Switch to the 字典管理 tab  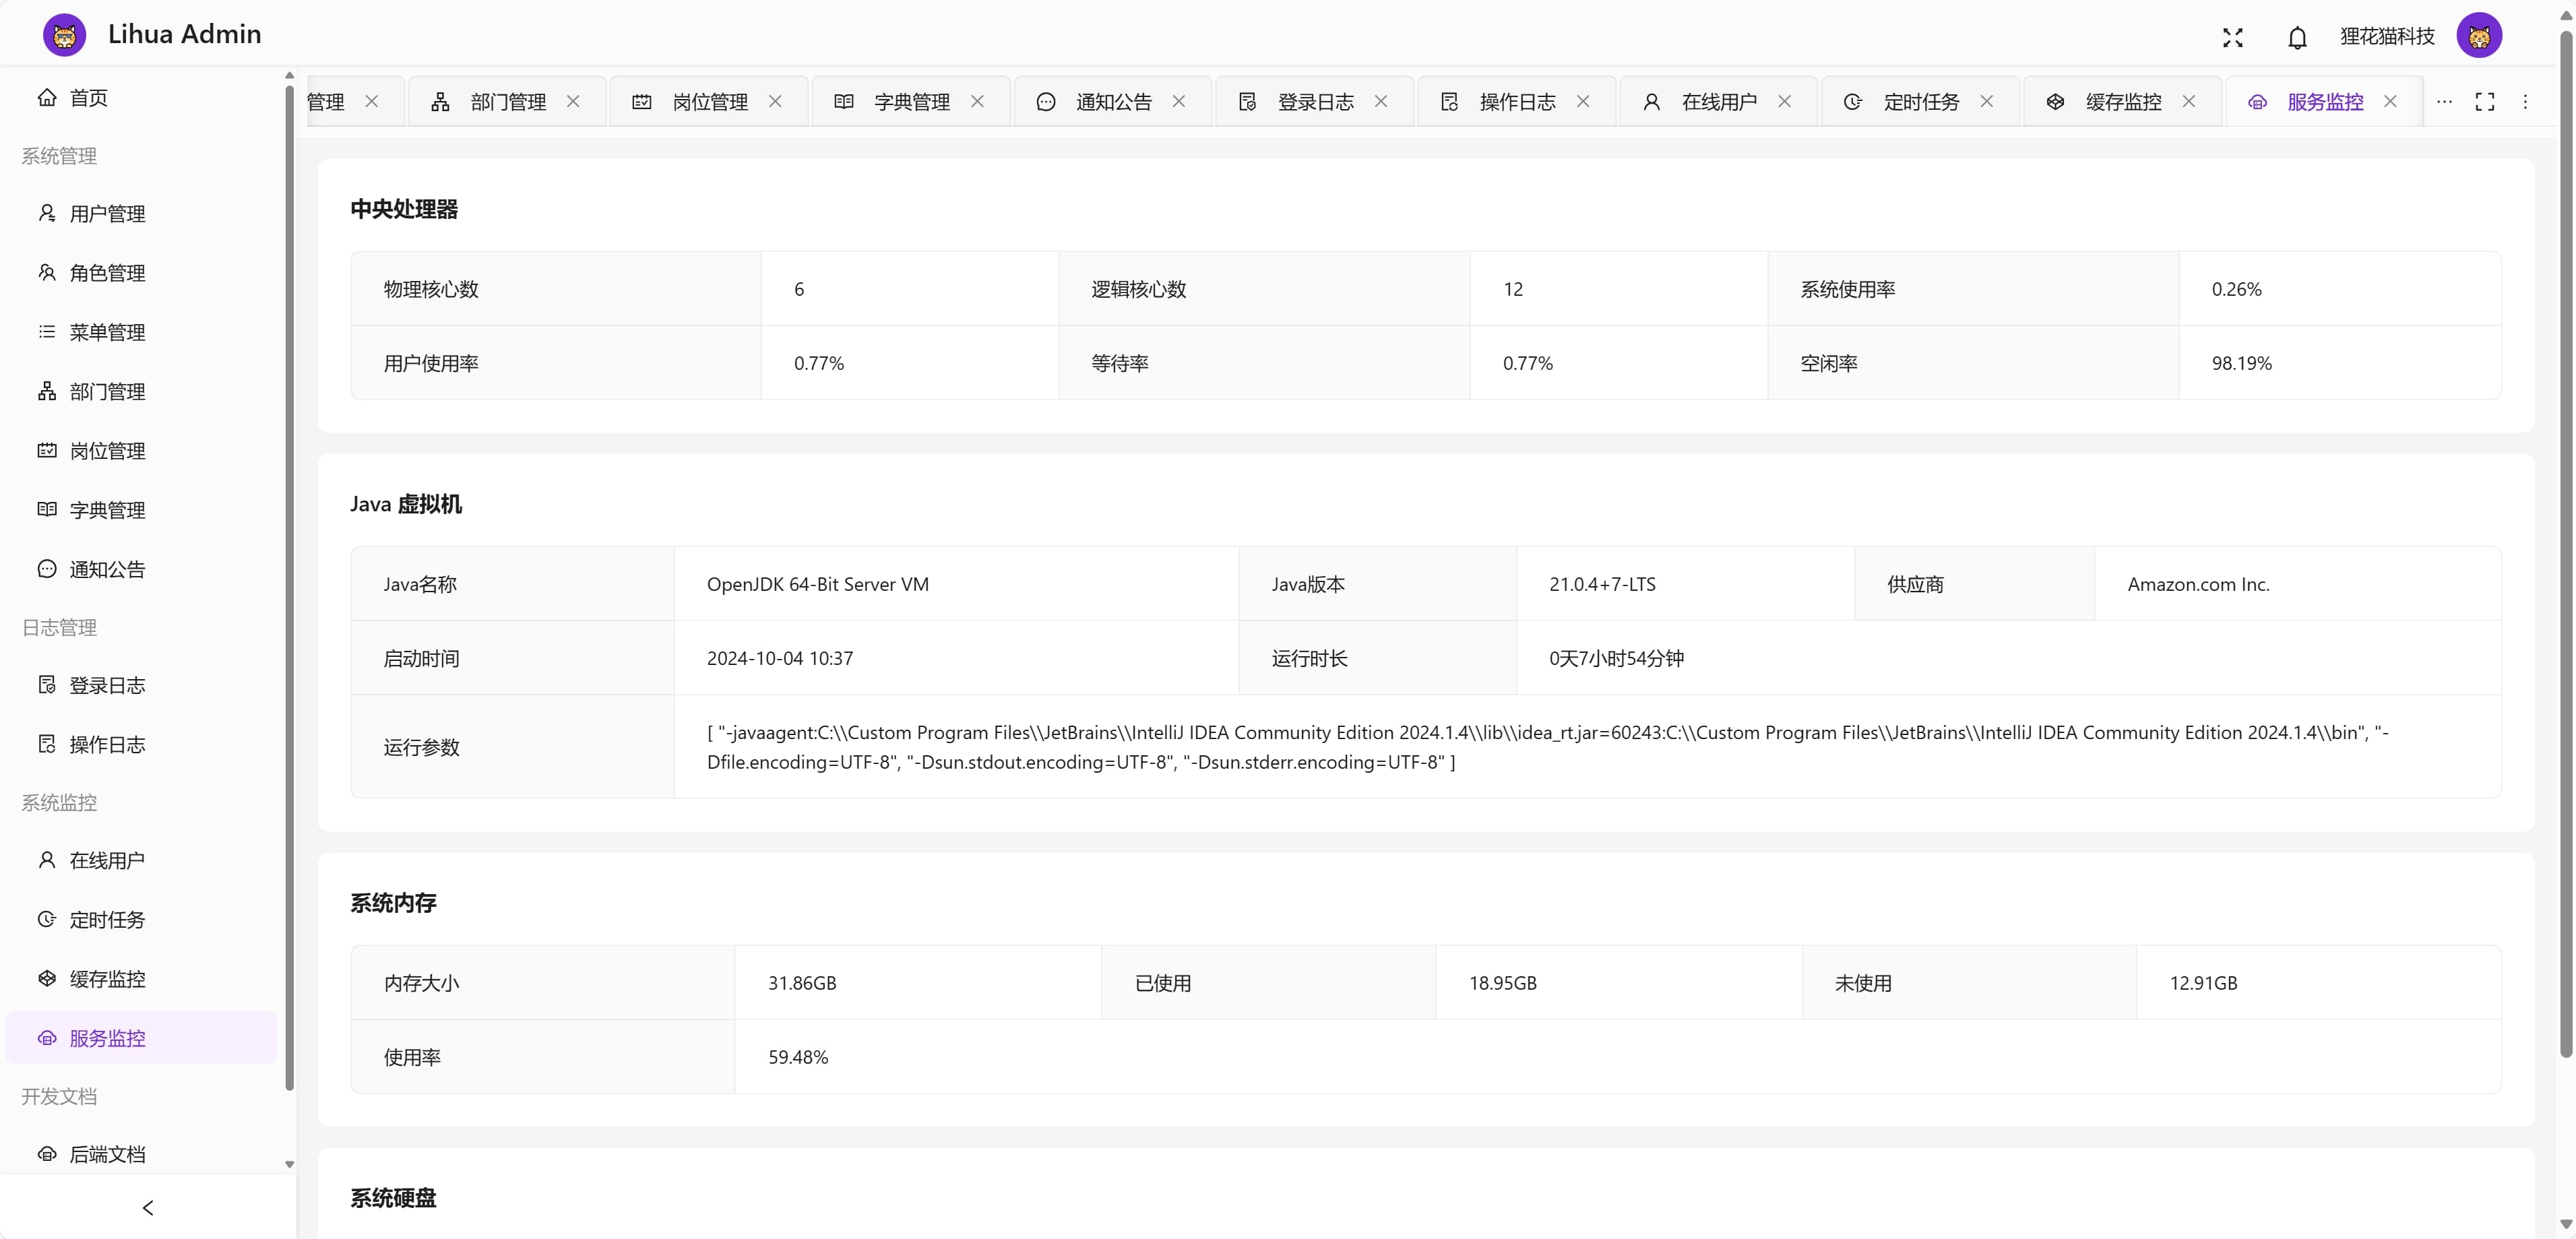pyautogui.click(x=912, y=102)
